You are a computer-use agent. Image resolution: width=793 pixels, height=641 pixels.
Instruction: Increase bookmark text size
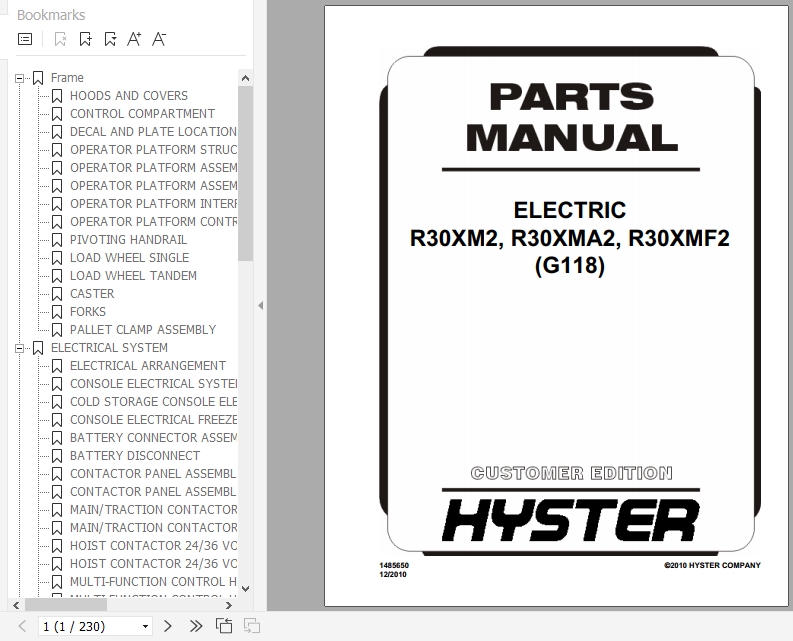tap(134, 39)
